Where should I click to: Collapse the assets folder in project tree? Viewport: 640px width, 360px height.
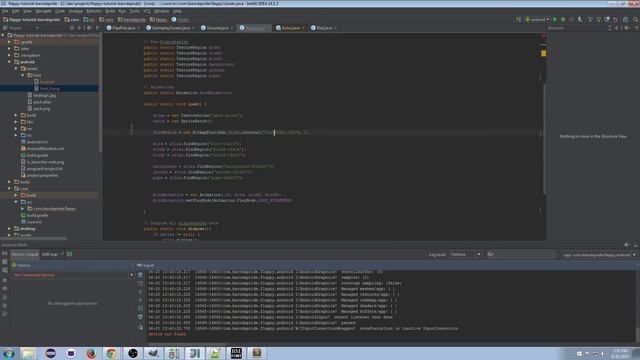[x=16, y=69]
